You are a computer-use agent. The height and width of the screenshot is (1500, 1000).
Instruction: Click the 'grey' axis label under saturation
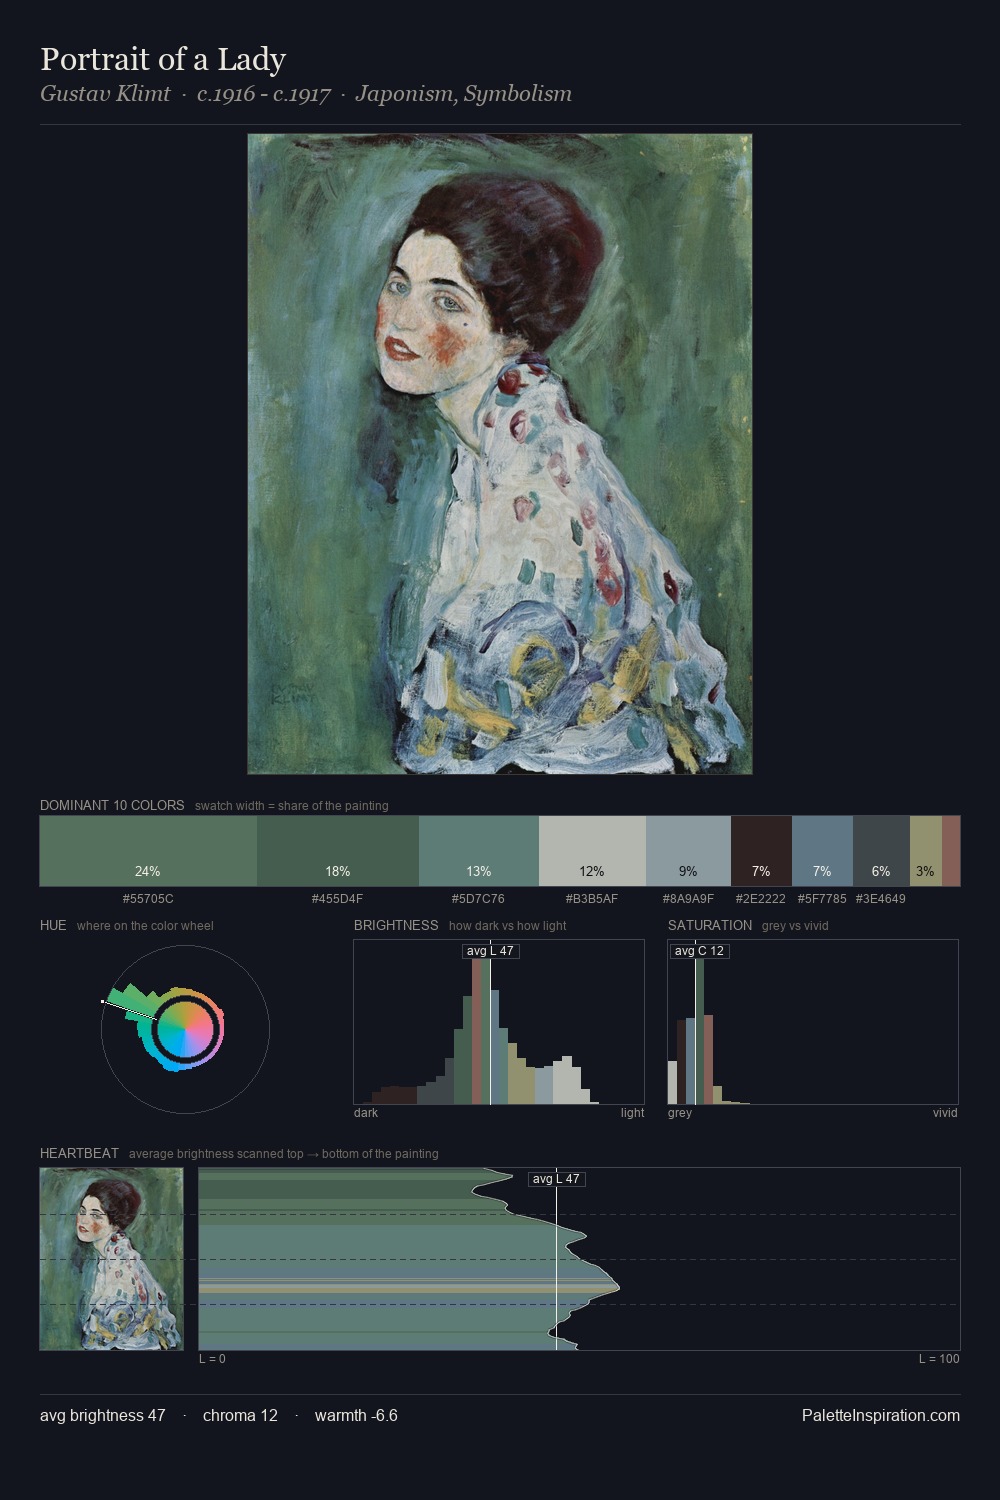(x=680, y=1113)
